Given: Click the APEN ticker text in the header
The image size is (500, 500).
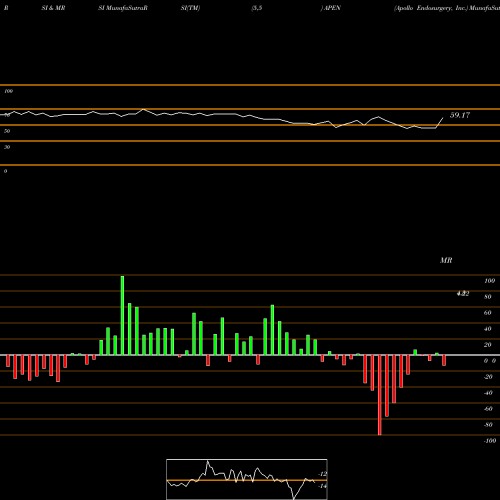Looking at the screenshot, I should (332, 8).
